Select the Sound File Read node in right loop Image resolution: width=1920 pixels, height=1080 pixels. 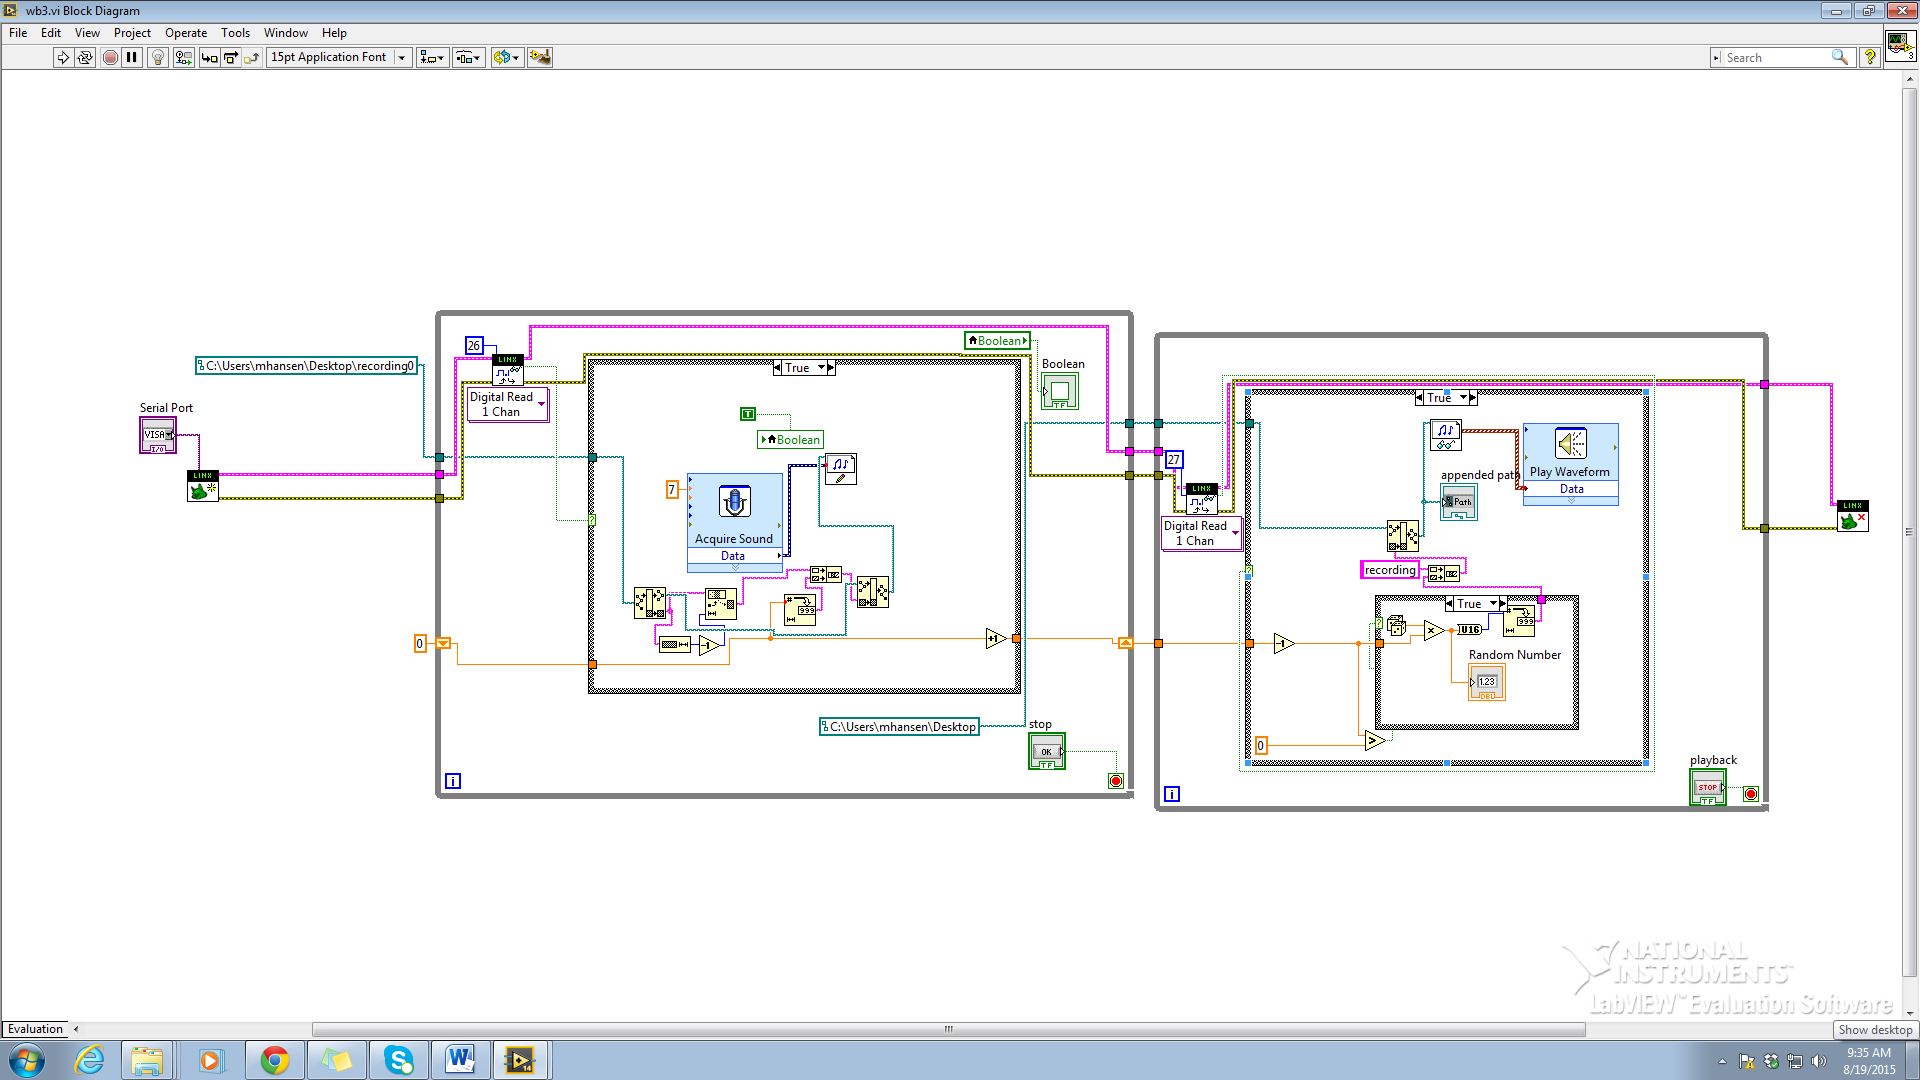point(1445,435)
